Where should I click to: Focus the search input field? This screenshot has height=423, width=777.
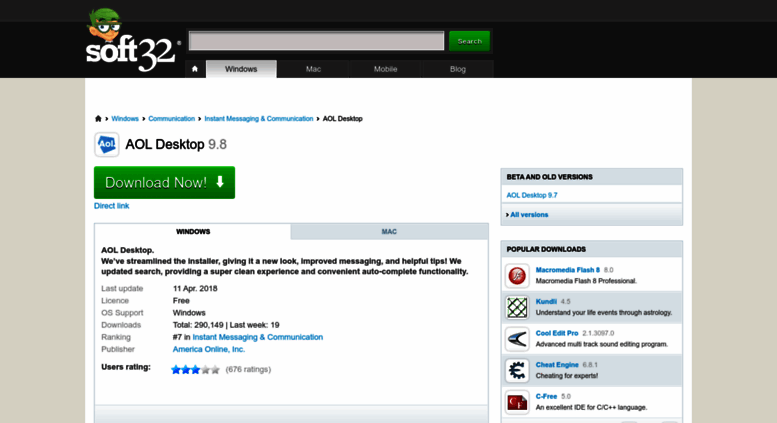click(x=317, y=41)
